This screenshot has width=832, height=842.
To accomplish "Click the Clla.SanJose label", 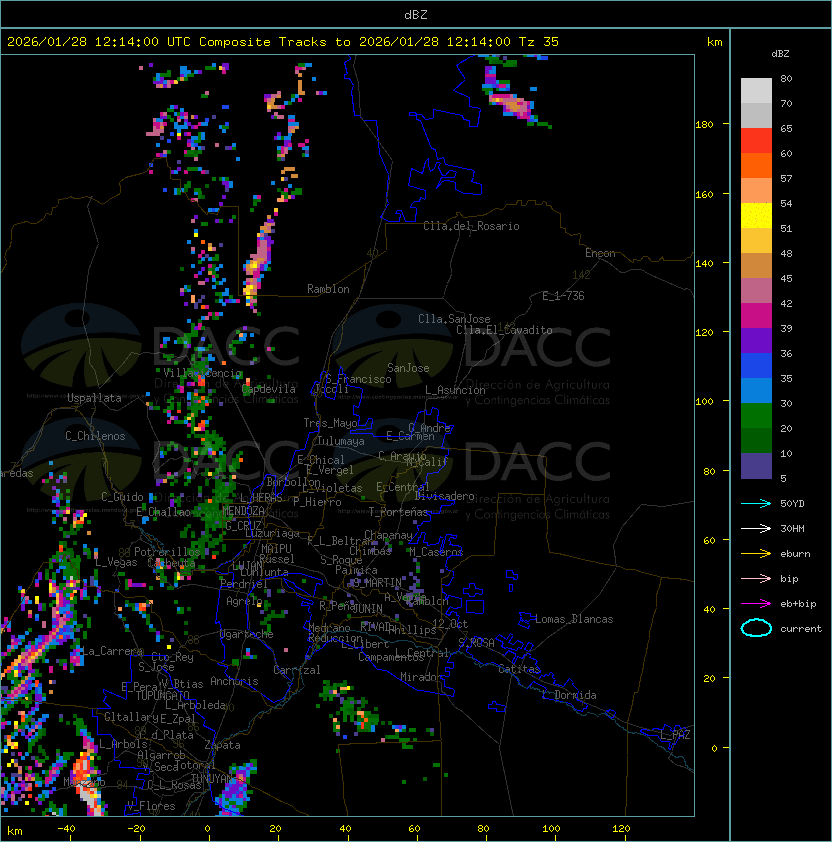I will point(454,319).
